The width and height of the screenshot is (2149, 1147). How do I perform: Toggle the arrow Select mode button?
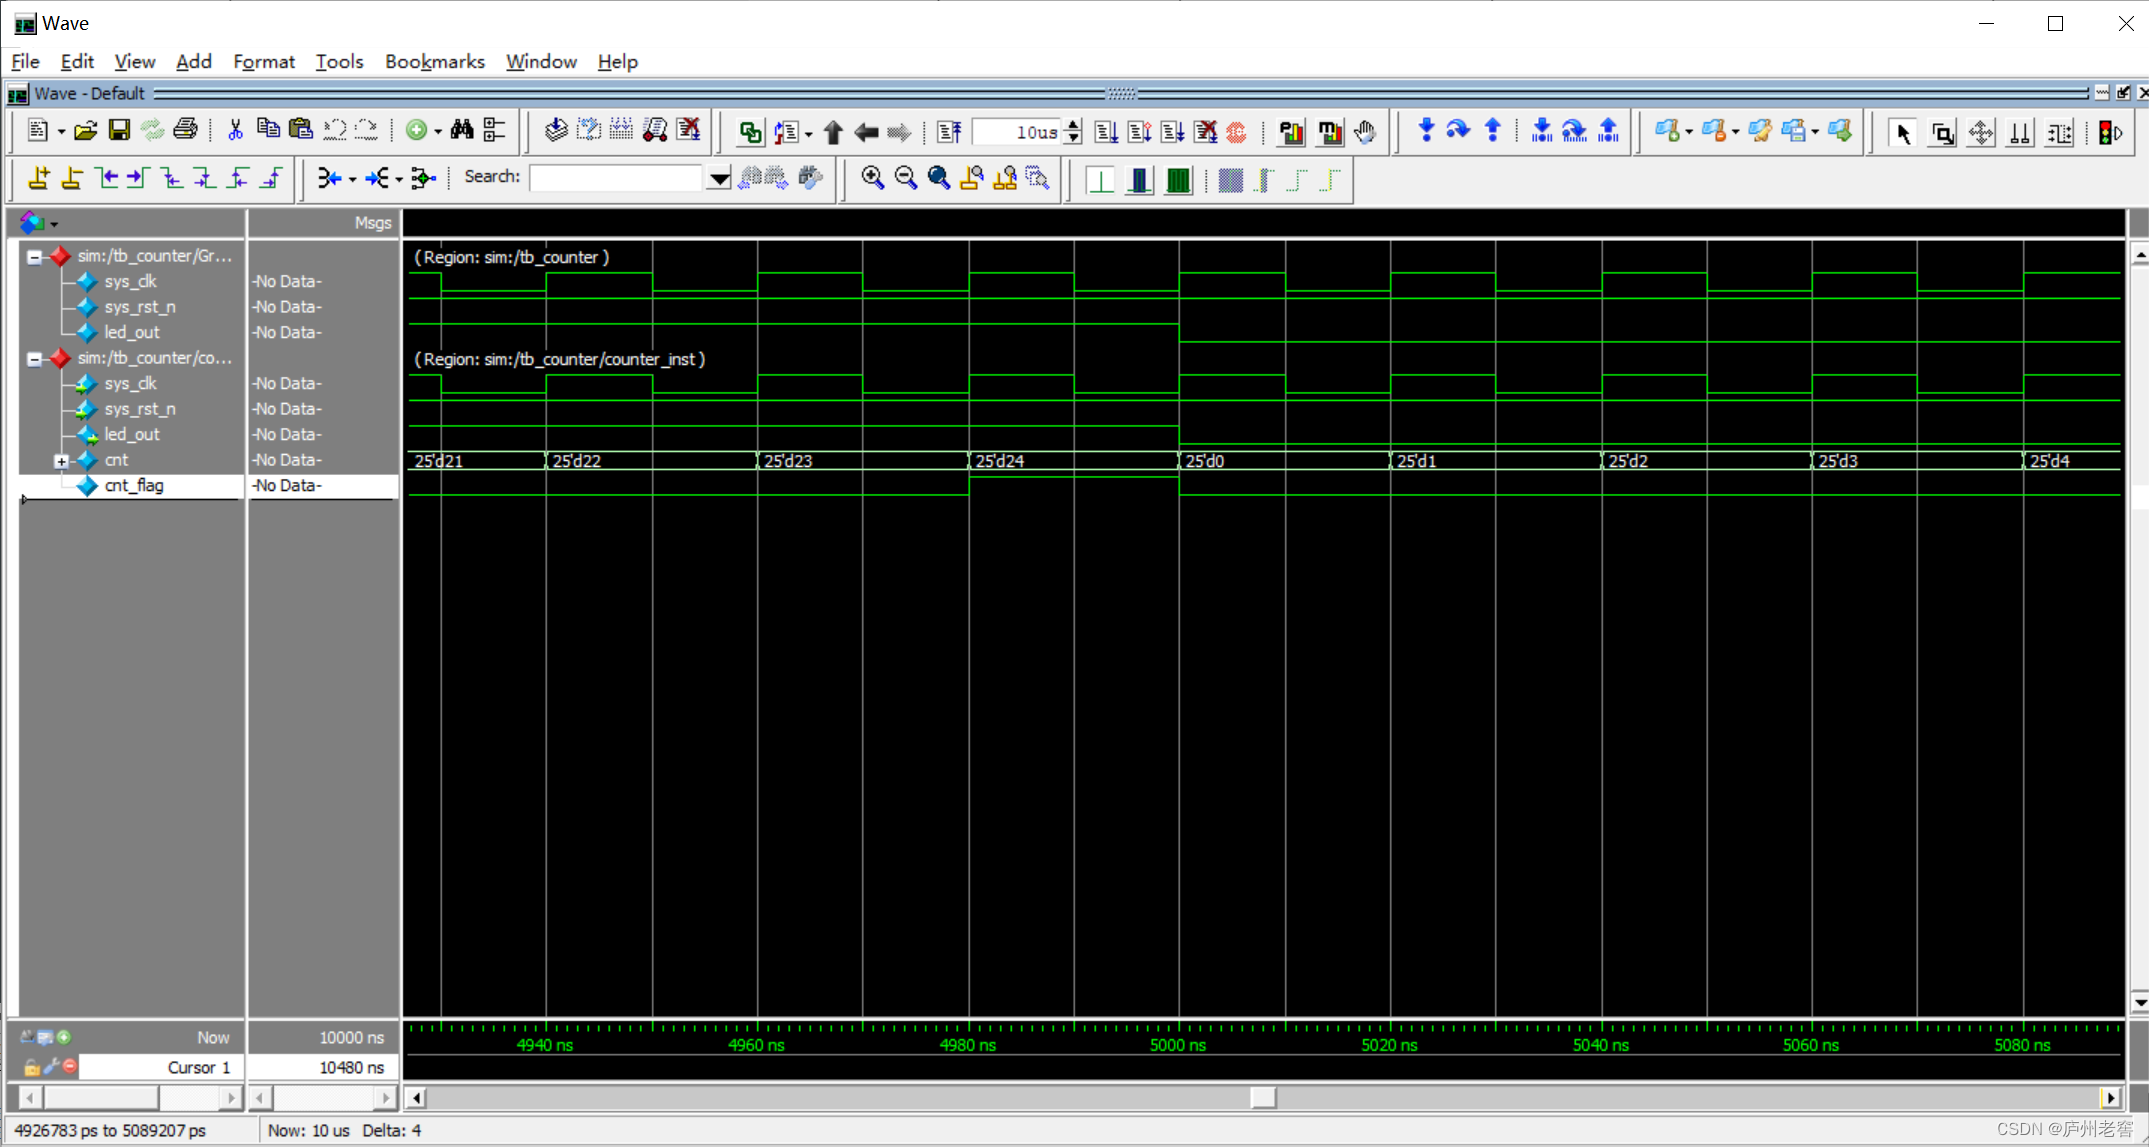click(1902, 132)
